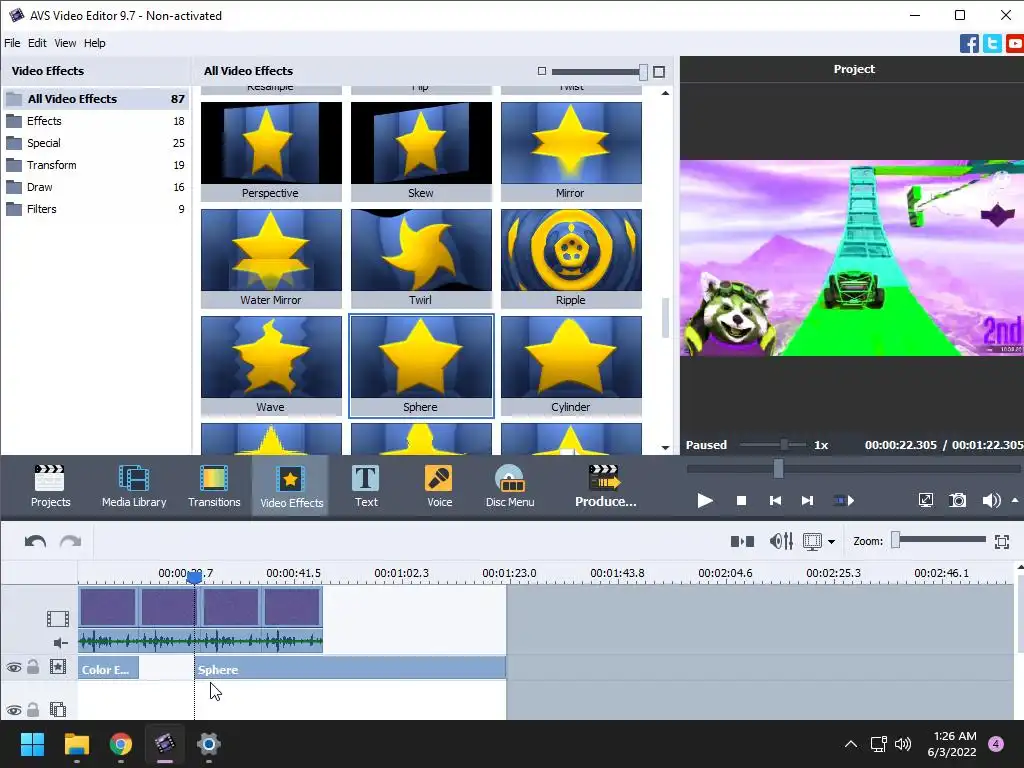The height and width of the screenshot is (768, 1024).
Task: Redo the last action
Action: (71, 541)
